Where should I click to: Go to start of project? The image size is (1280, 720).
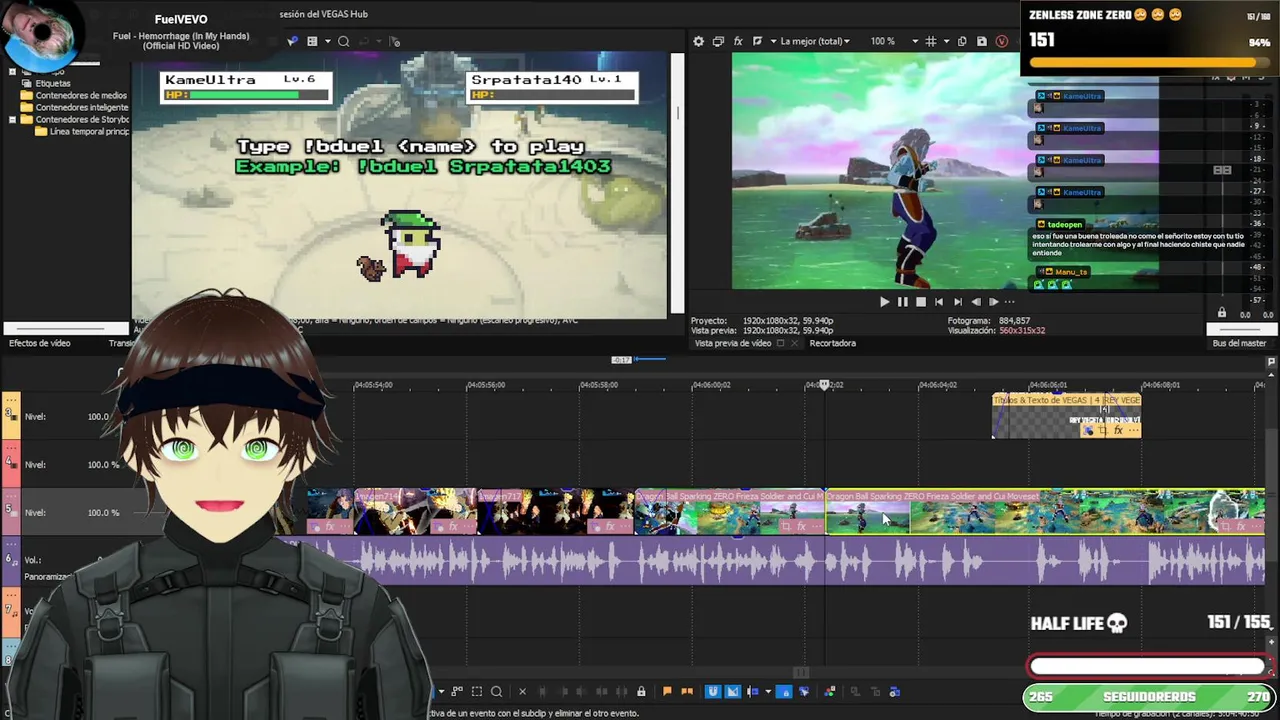click(938, 301)
